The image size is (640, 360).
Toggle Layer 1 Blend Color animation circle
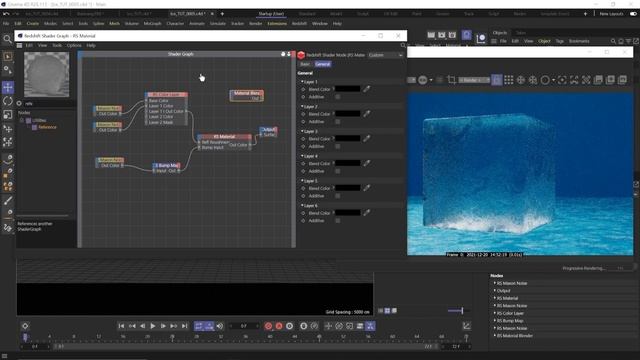303,89
